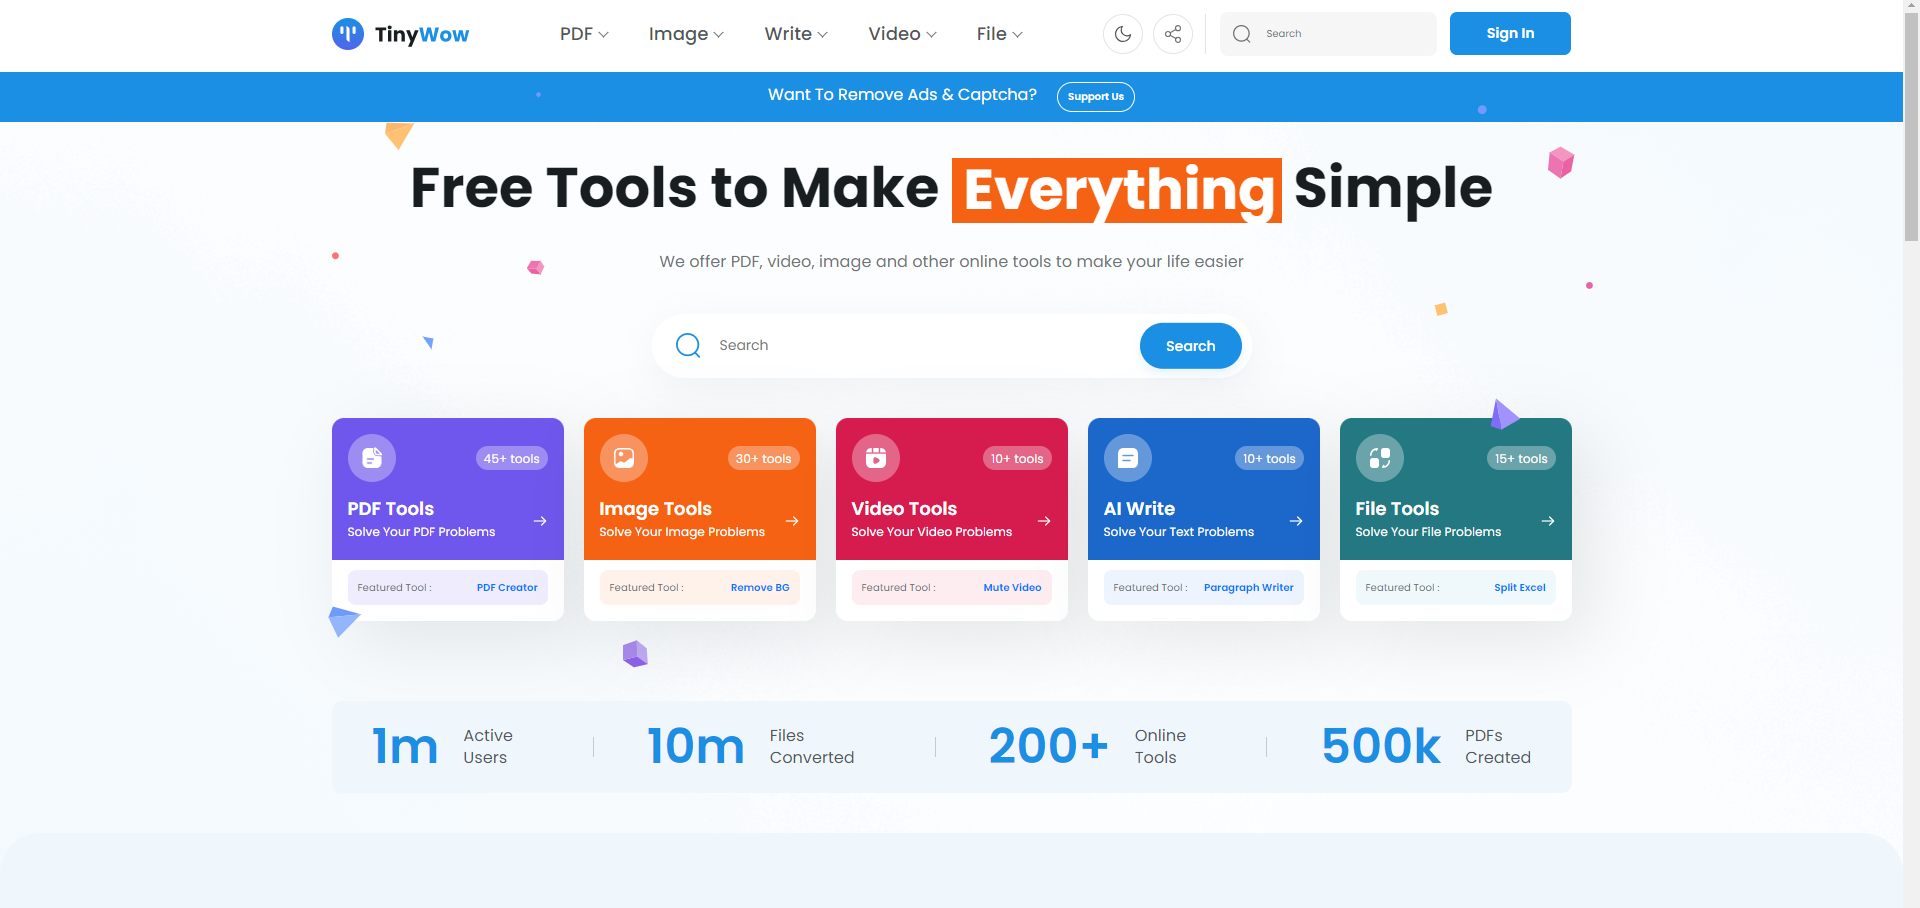Viewport: 1920px width, 908px height.
Task: Click the magnifier icon in the main search bar
Action: tap(688, 345)
